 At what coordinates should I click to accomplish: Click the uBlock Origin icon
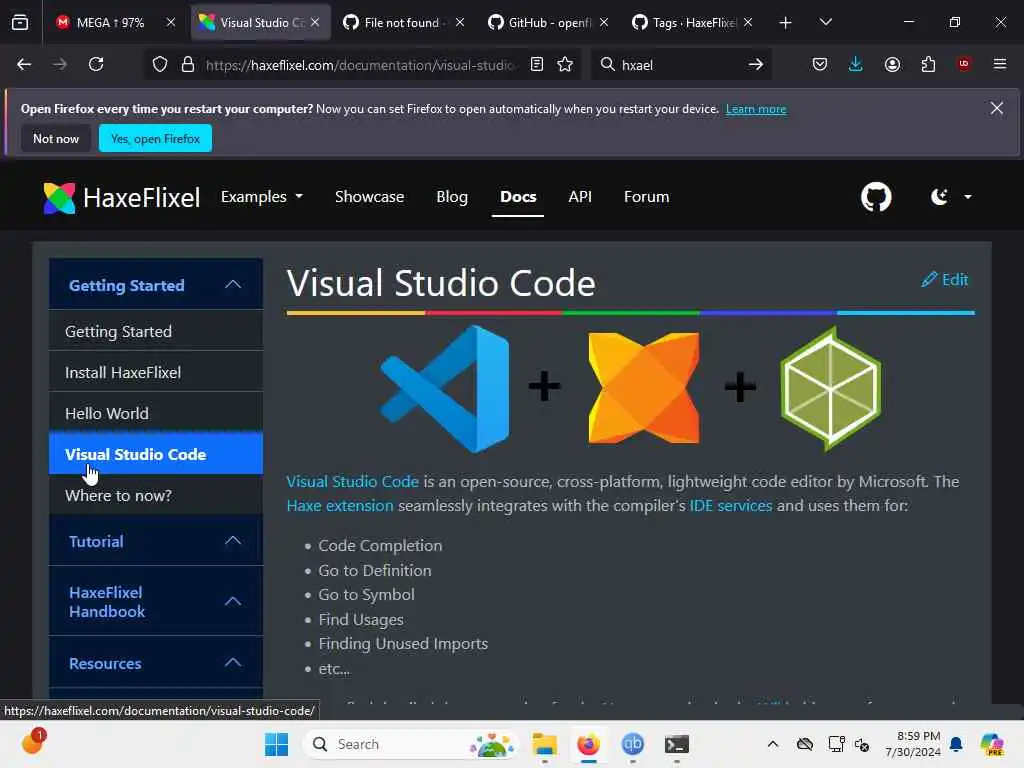coord(963,64)
